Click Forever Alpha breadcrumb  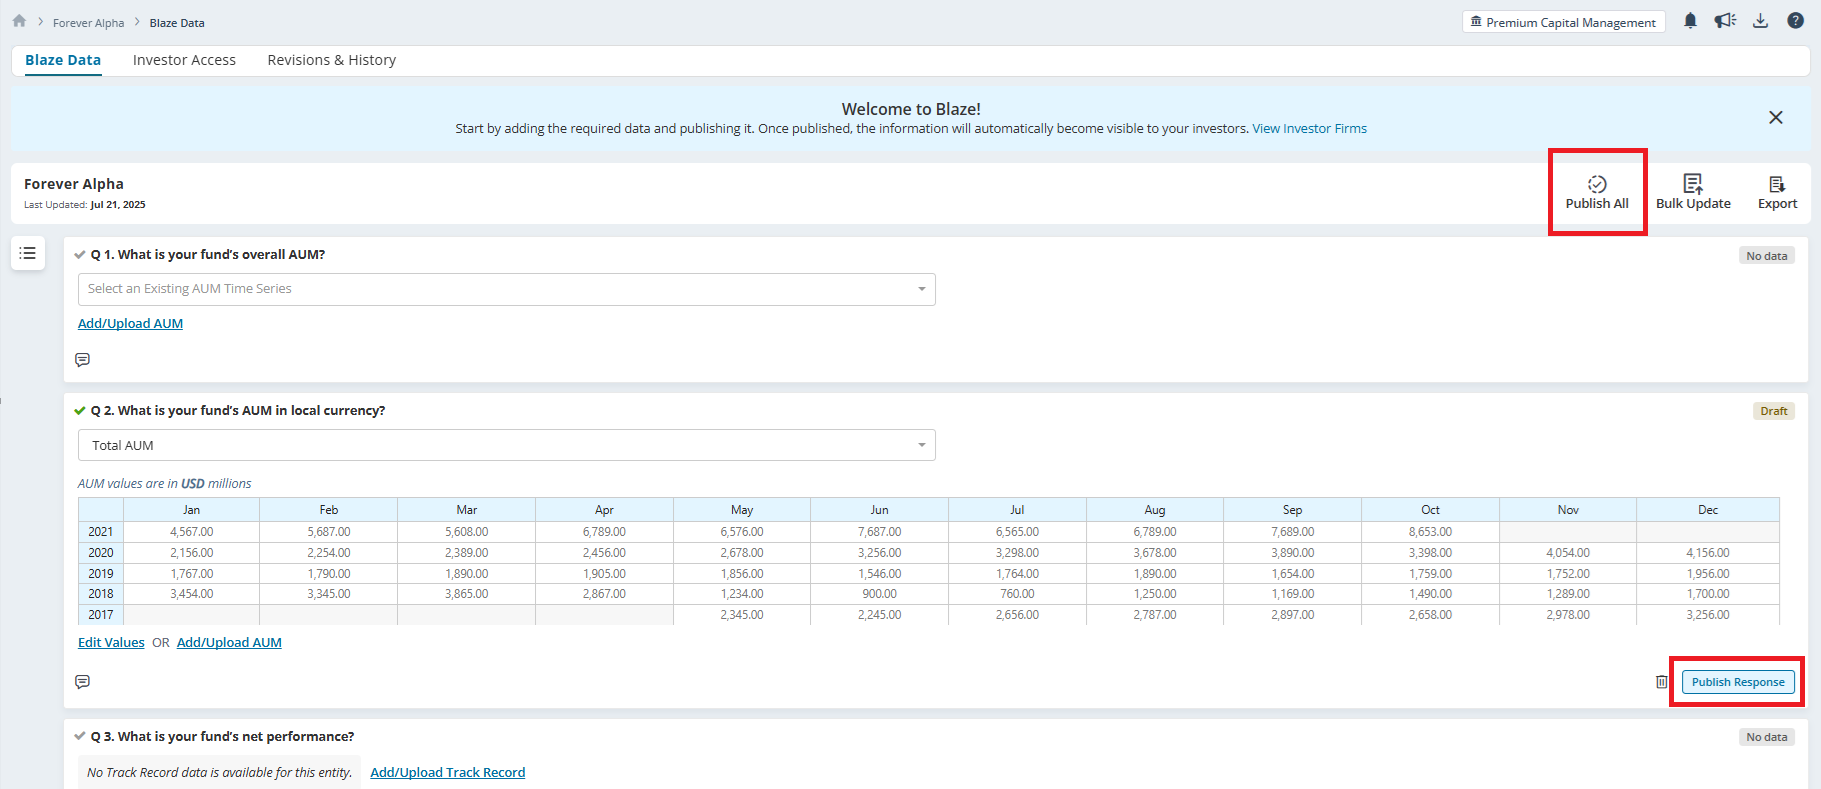click(x=89, y=23)
